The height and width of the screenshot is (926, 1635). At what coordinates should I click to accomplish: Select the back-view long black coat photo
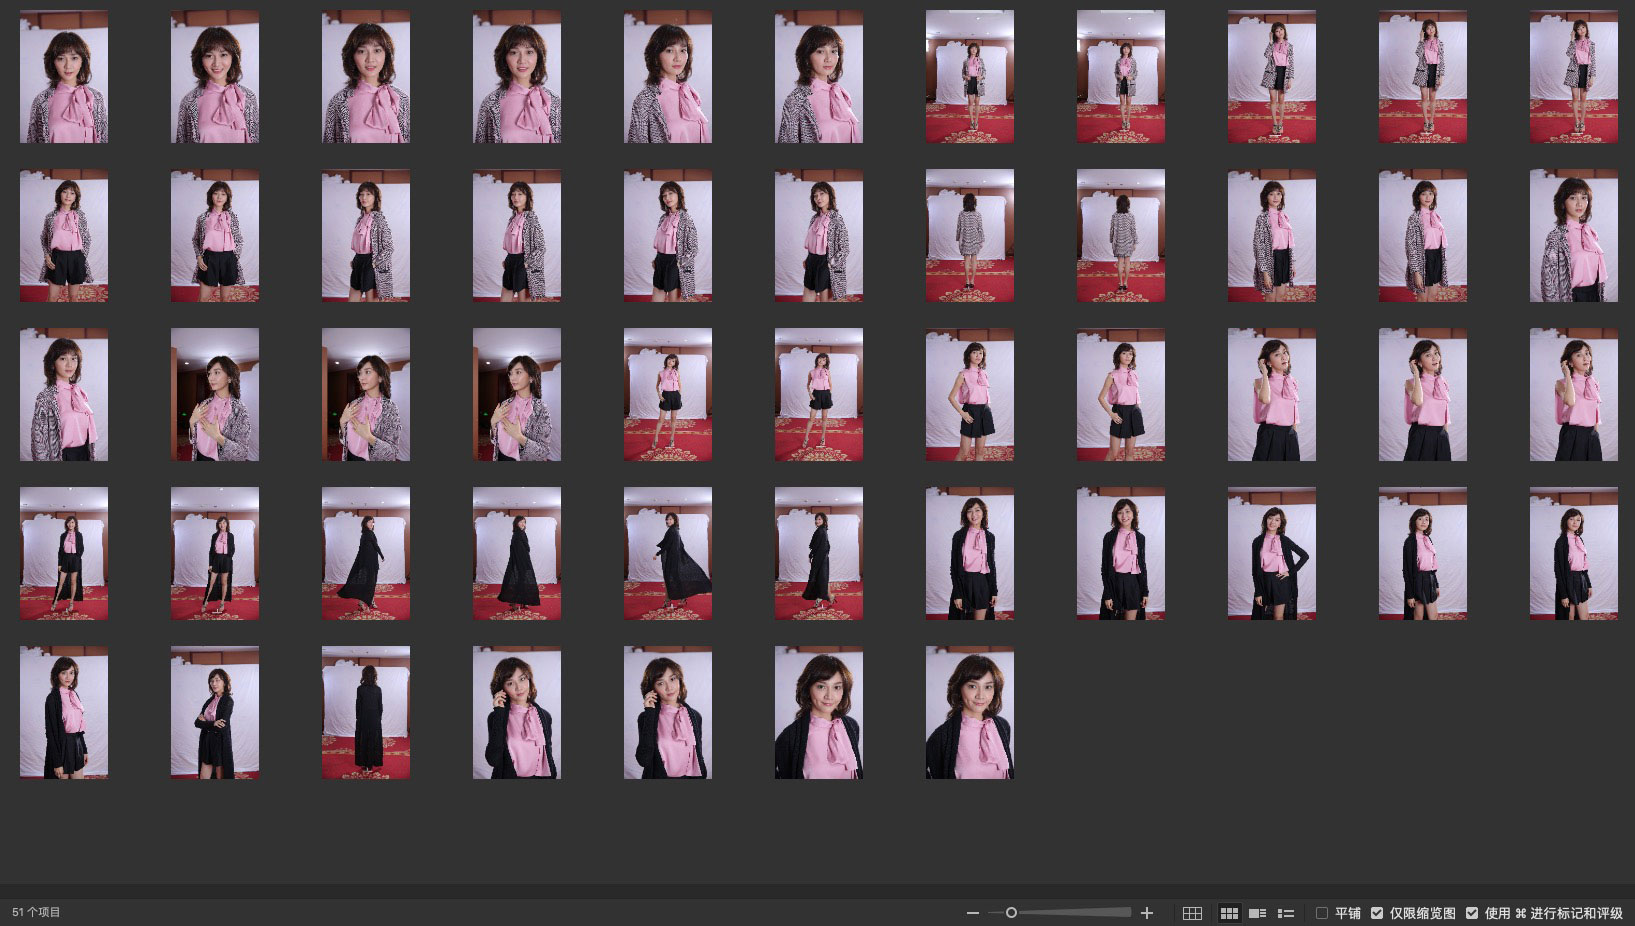click(366, 712)
